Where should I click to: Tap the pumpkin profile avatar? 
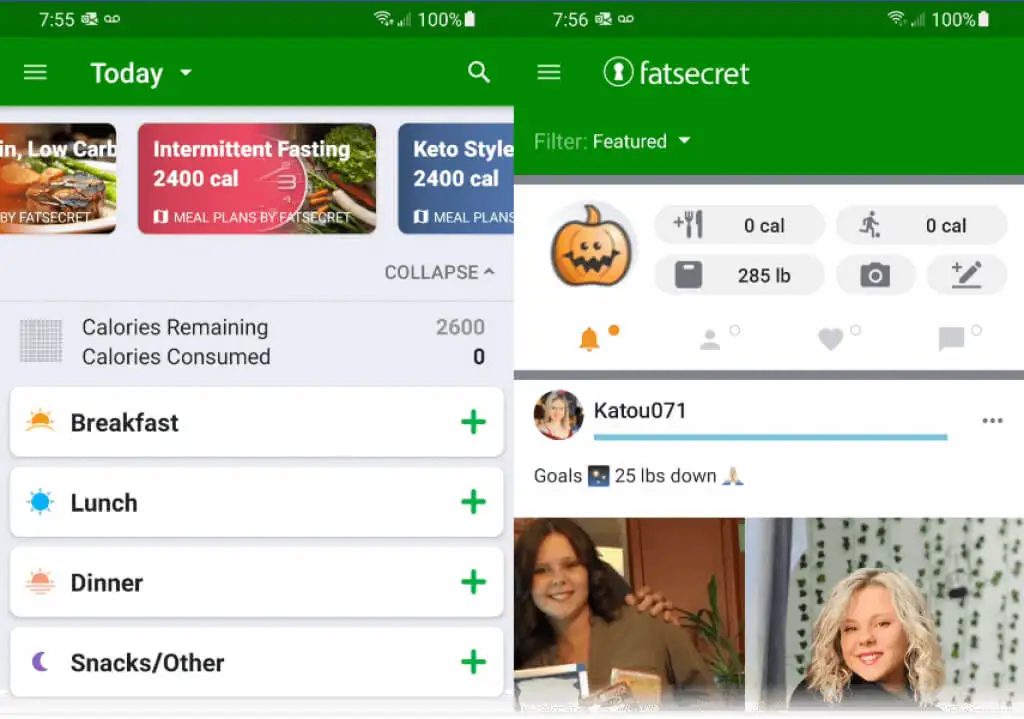click(592, 247)
